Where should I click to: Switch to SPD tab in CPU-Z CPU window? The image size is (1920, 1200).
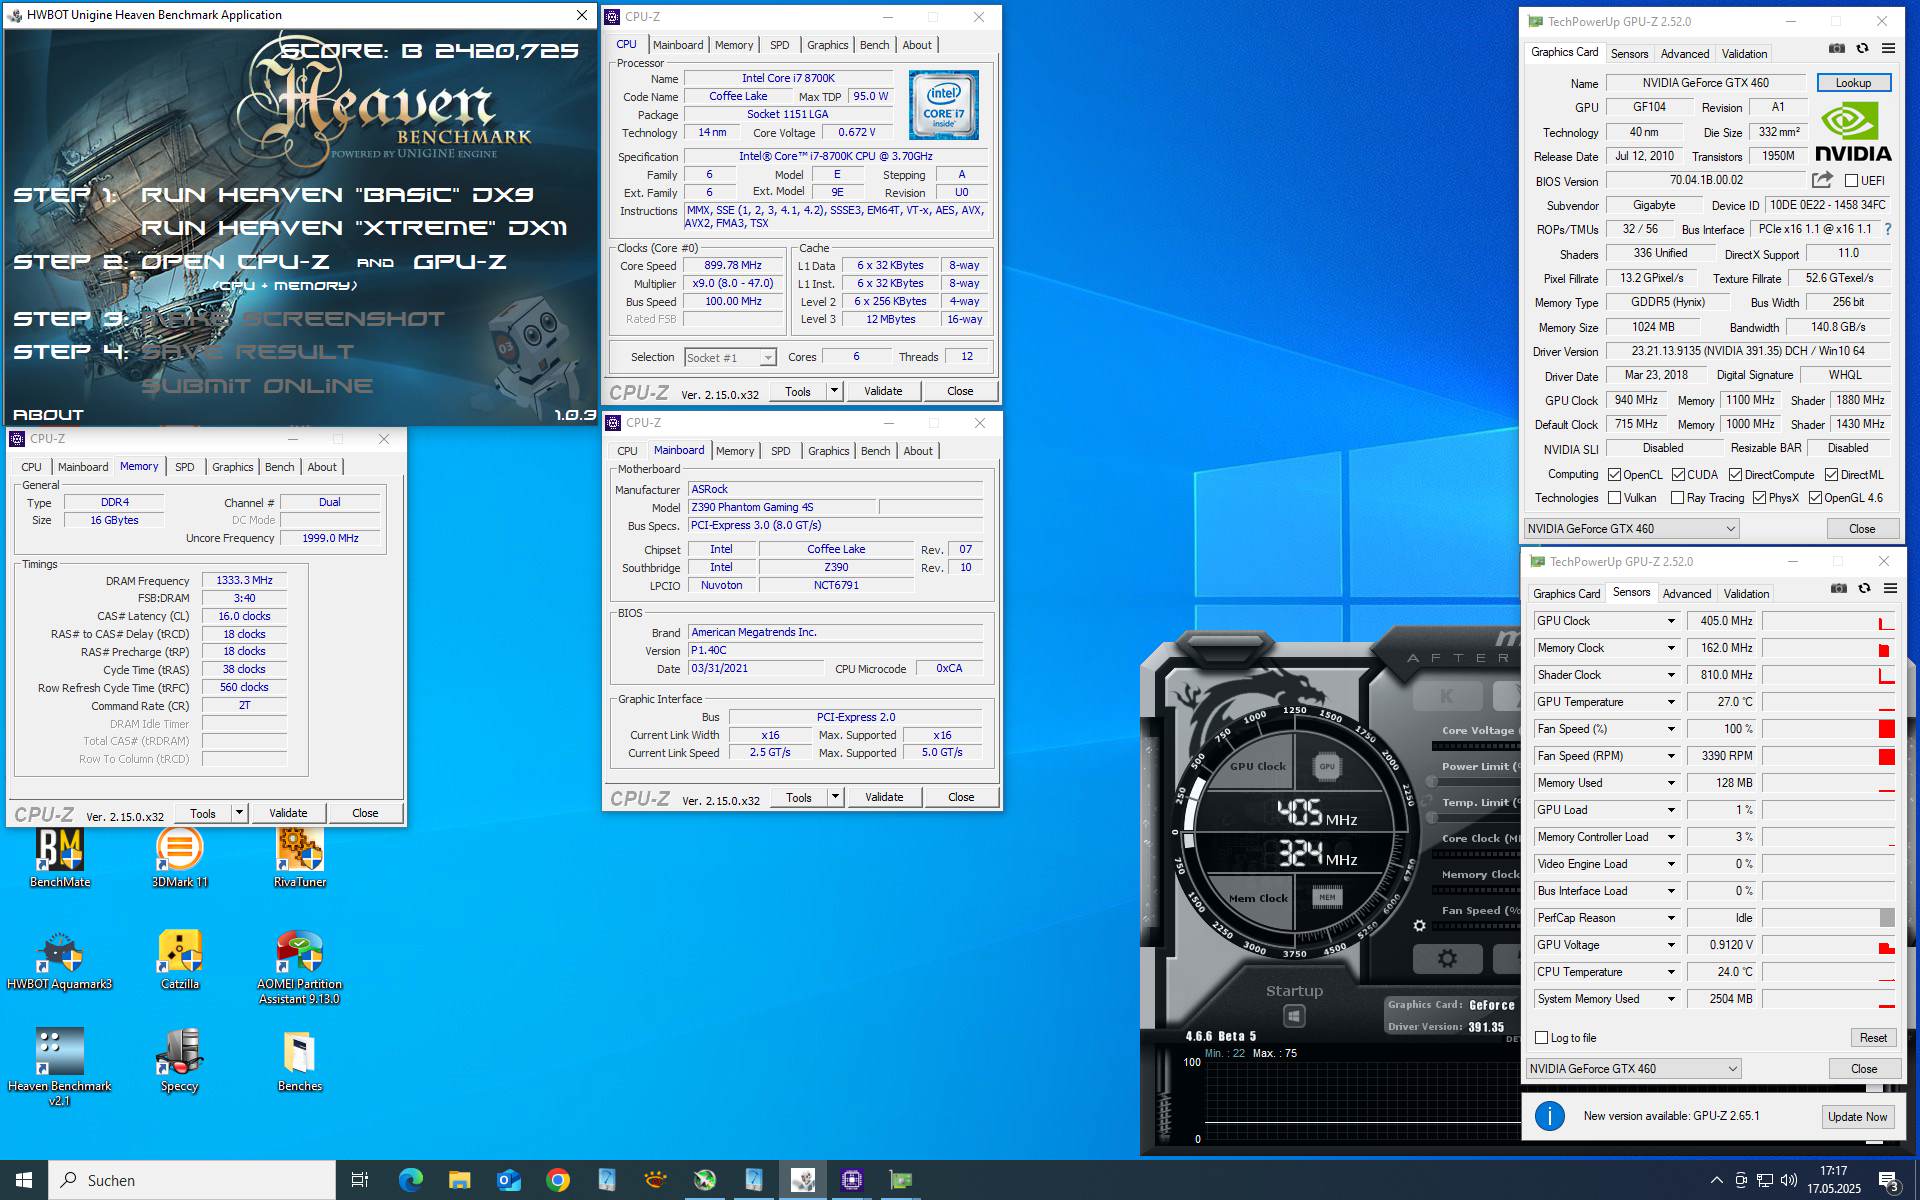(780, 45)
